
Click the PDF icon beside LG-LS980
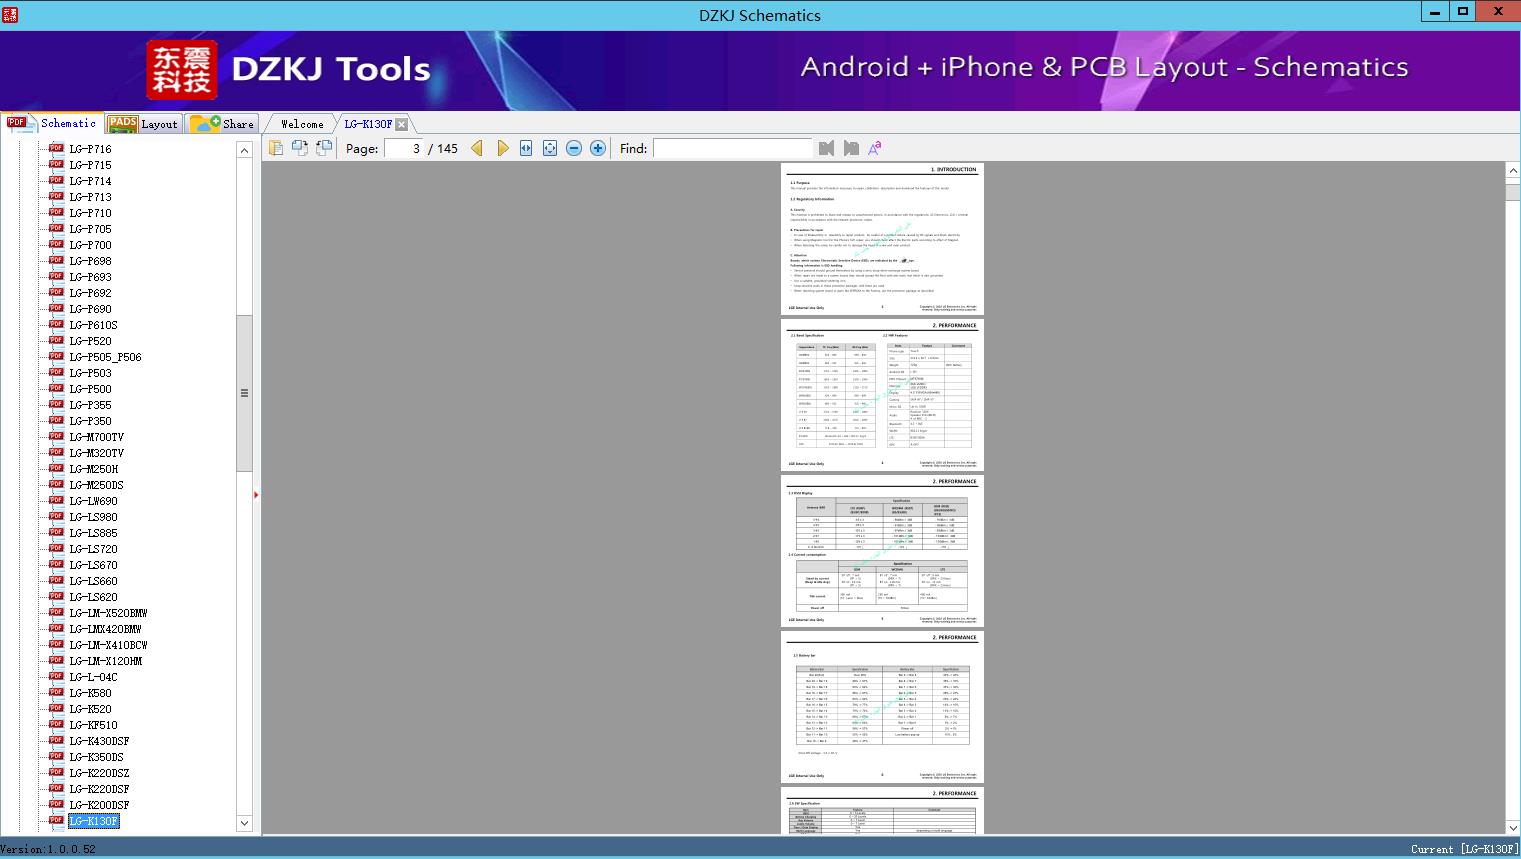coord(56,516)
